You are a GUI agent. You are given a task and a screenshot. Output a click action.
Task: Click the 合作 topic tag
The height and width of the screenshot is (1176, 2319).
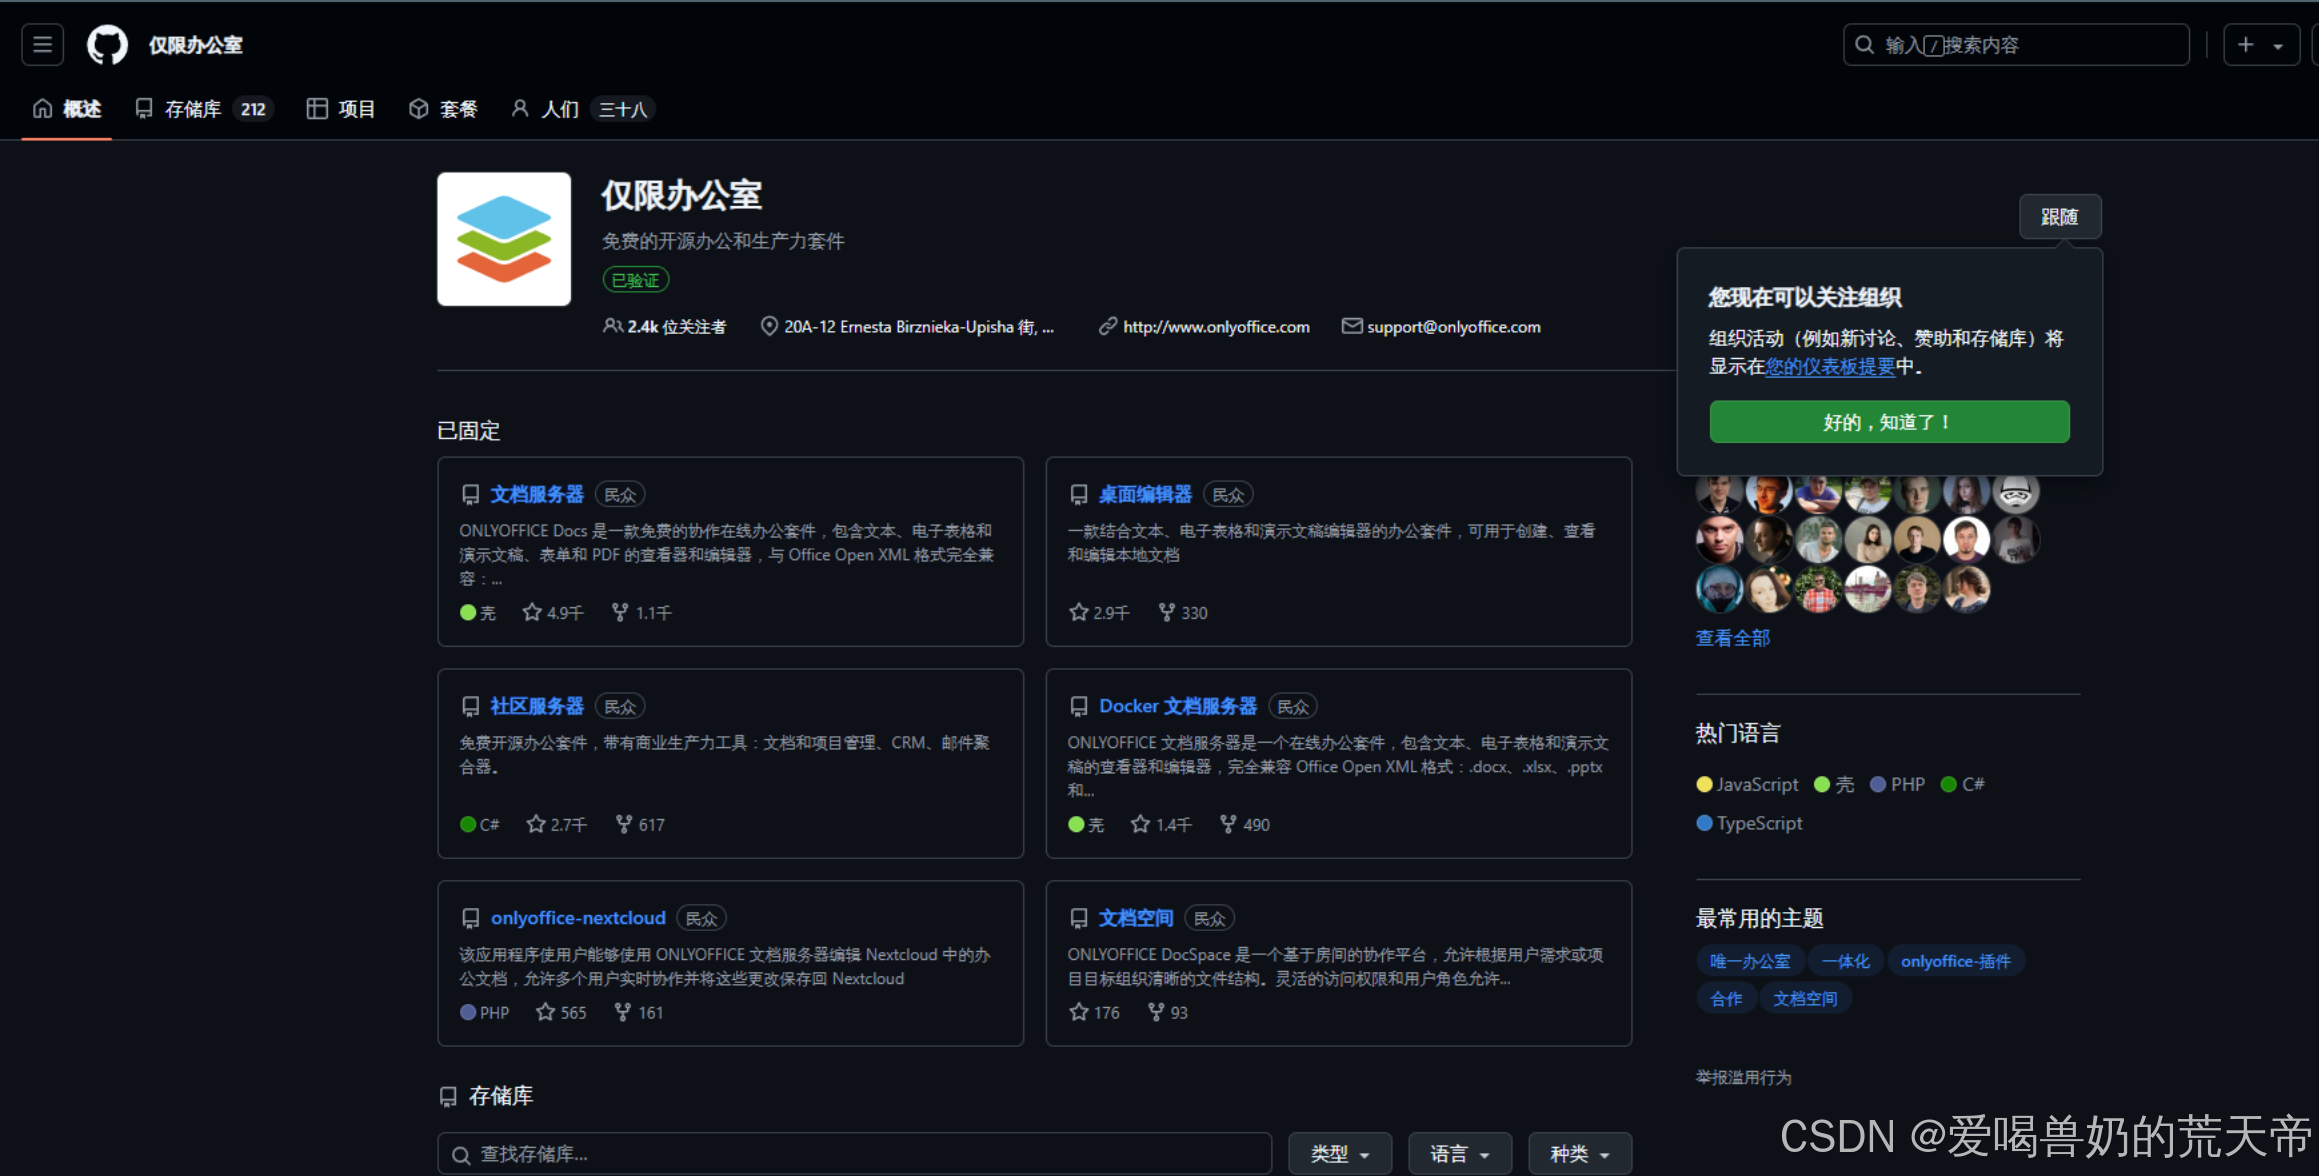pyautogui.click(x=1726, y=999)
